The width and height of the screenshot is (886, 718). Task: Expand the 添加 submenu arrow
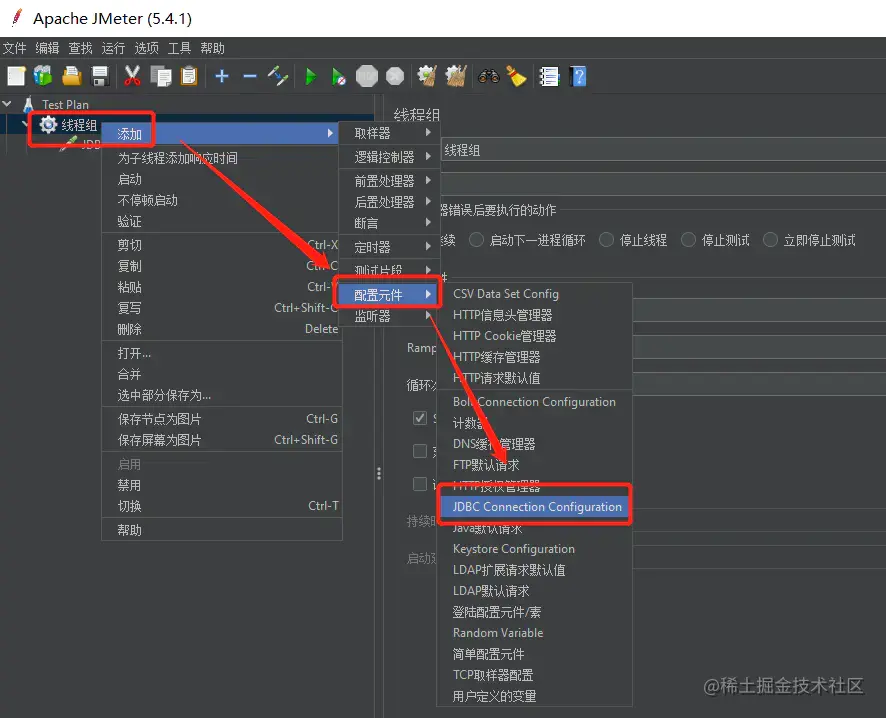click(x=330, y=133)
